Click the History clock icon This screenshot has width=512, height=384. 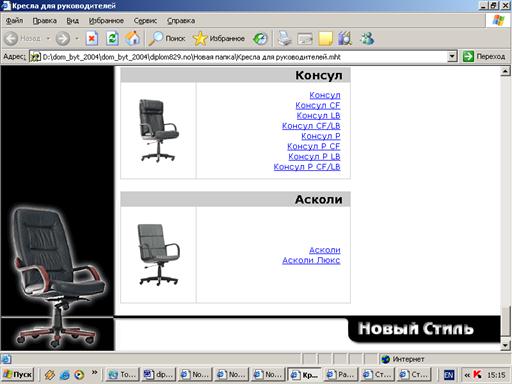tap(260, 39)
